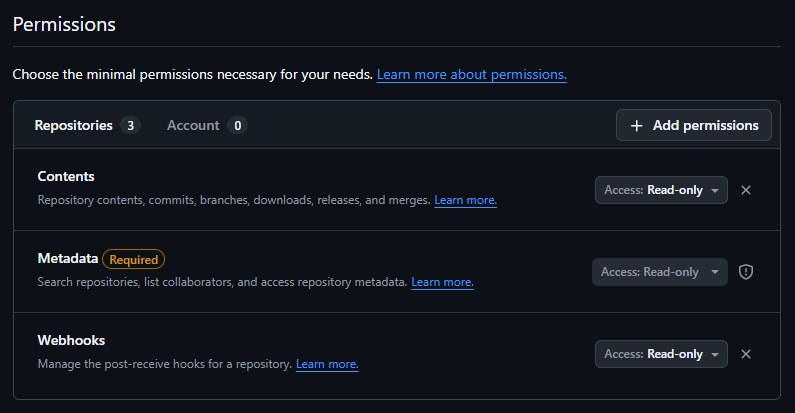Image resolution: width=795 pixels, height=413 pixels.
Task: Click the Webhooks permission heading
Action: pyautogui.click(x=71, y=341)
